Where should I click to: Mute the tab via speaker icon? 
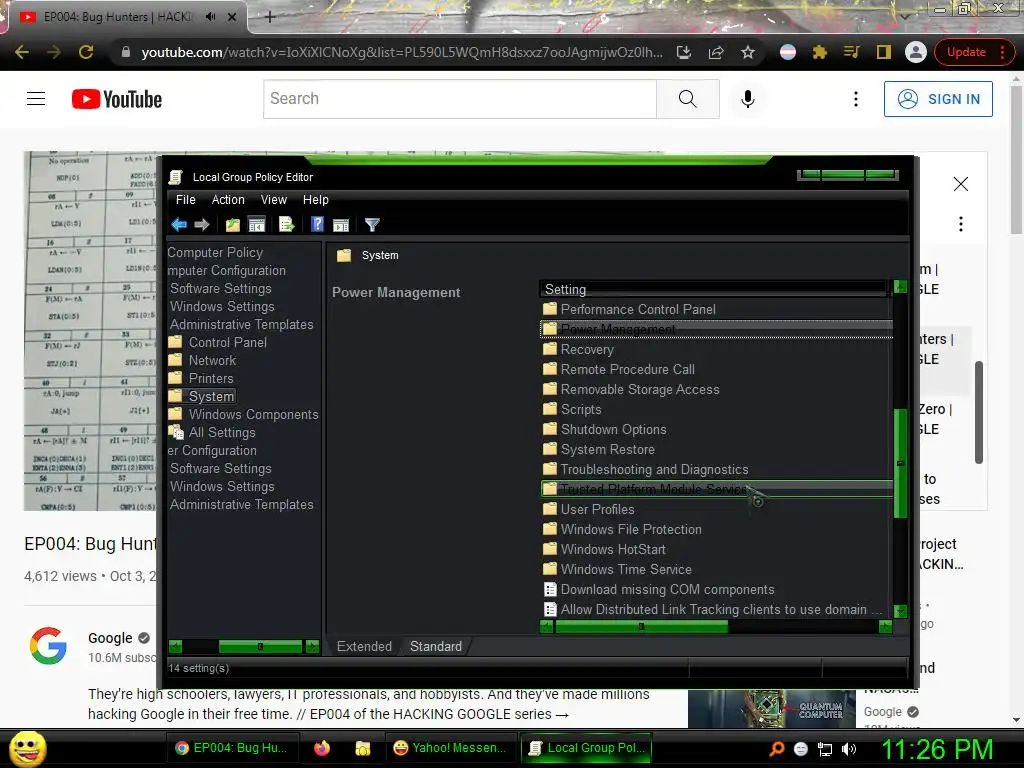coord(210,17)
